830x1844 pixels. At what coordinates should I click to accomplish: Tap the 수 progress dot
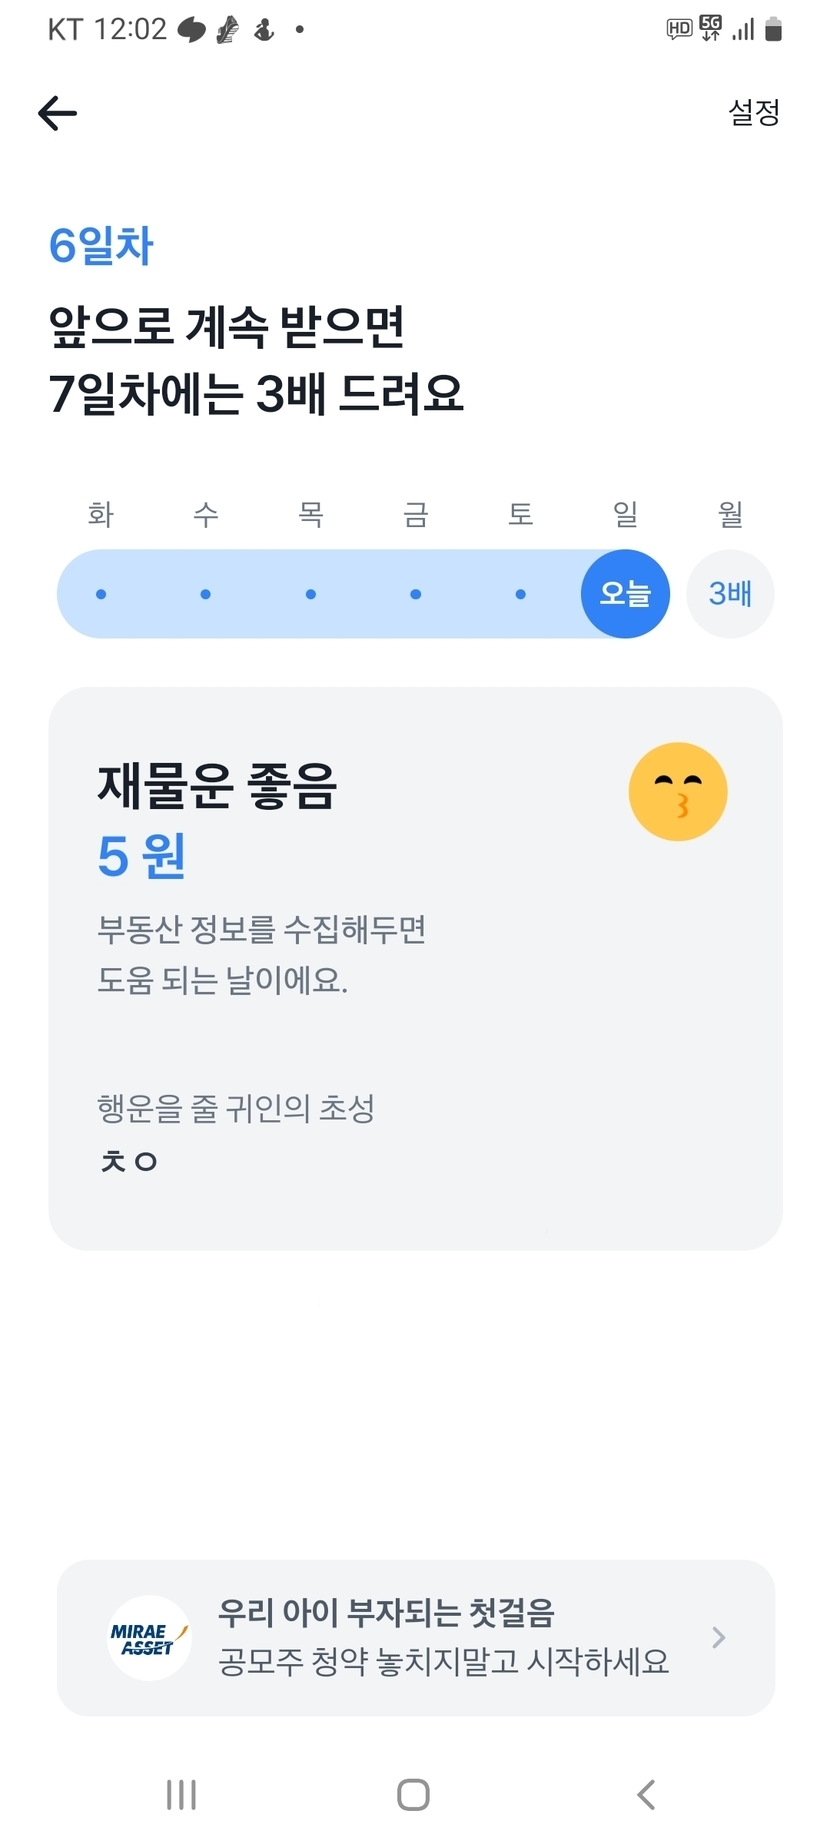pyautogui.click(x=205, y=594)
